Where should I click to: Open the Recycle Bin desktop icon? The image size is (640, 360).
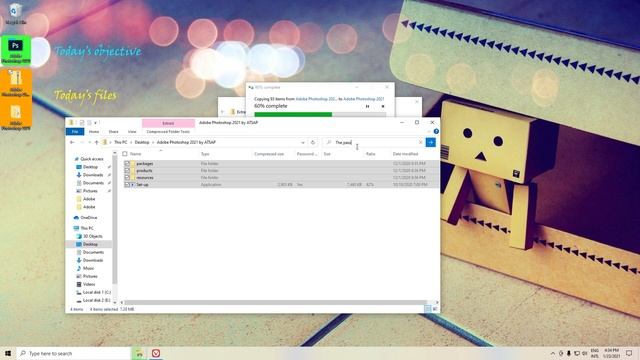16,13
